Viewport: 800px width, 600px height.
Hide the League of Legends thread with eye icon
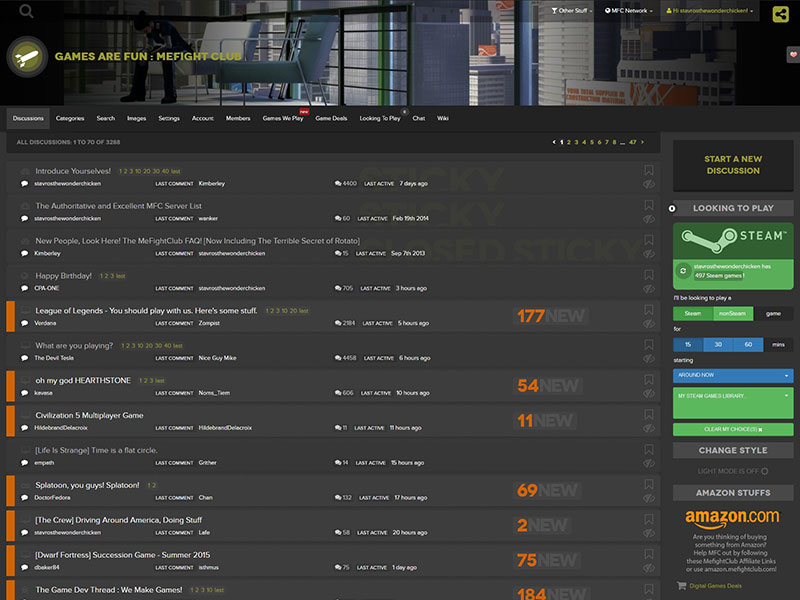648,324
